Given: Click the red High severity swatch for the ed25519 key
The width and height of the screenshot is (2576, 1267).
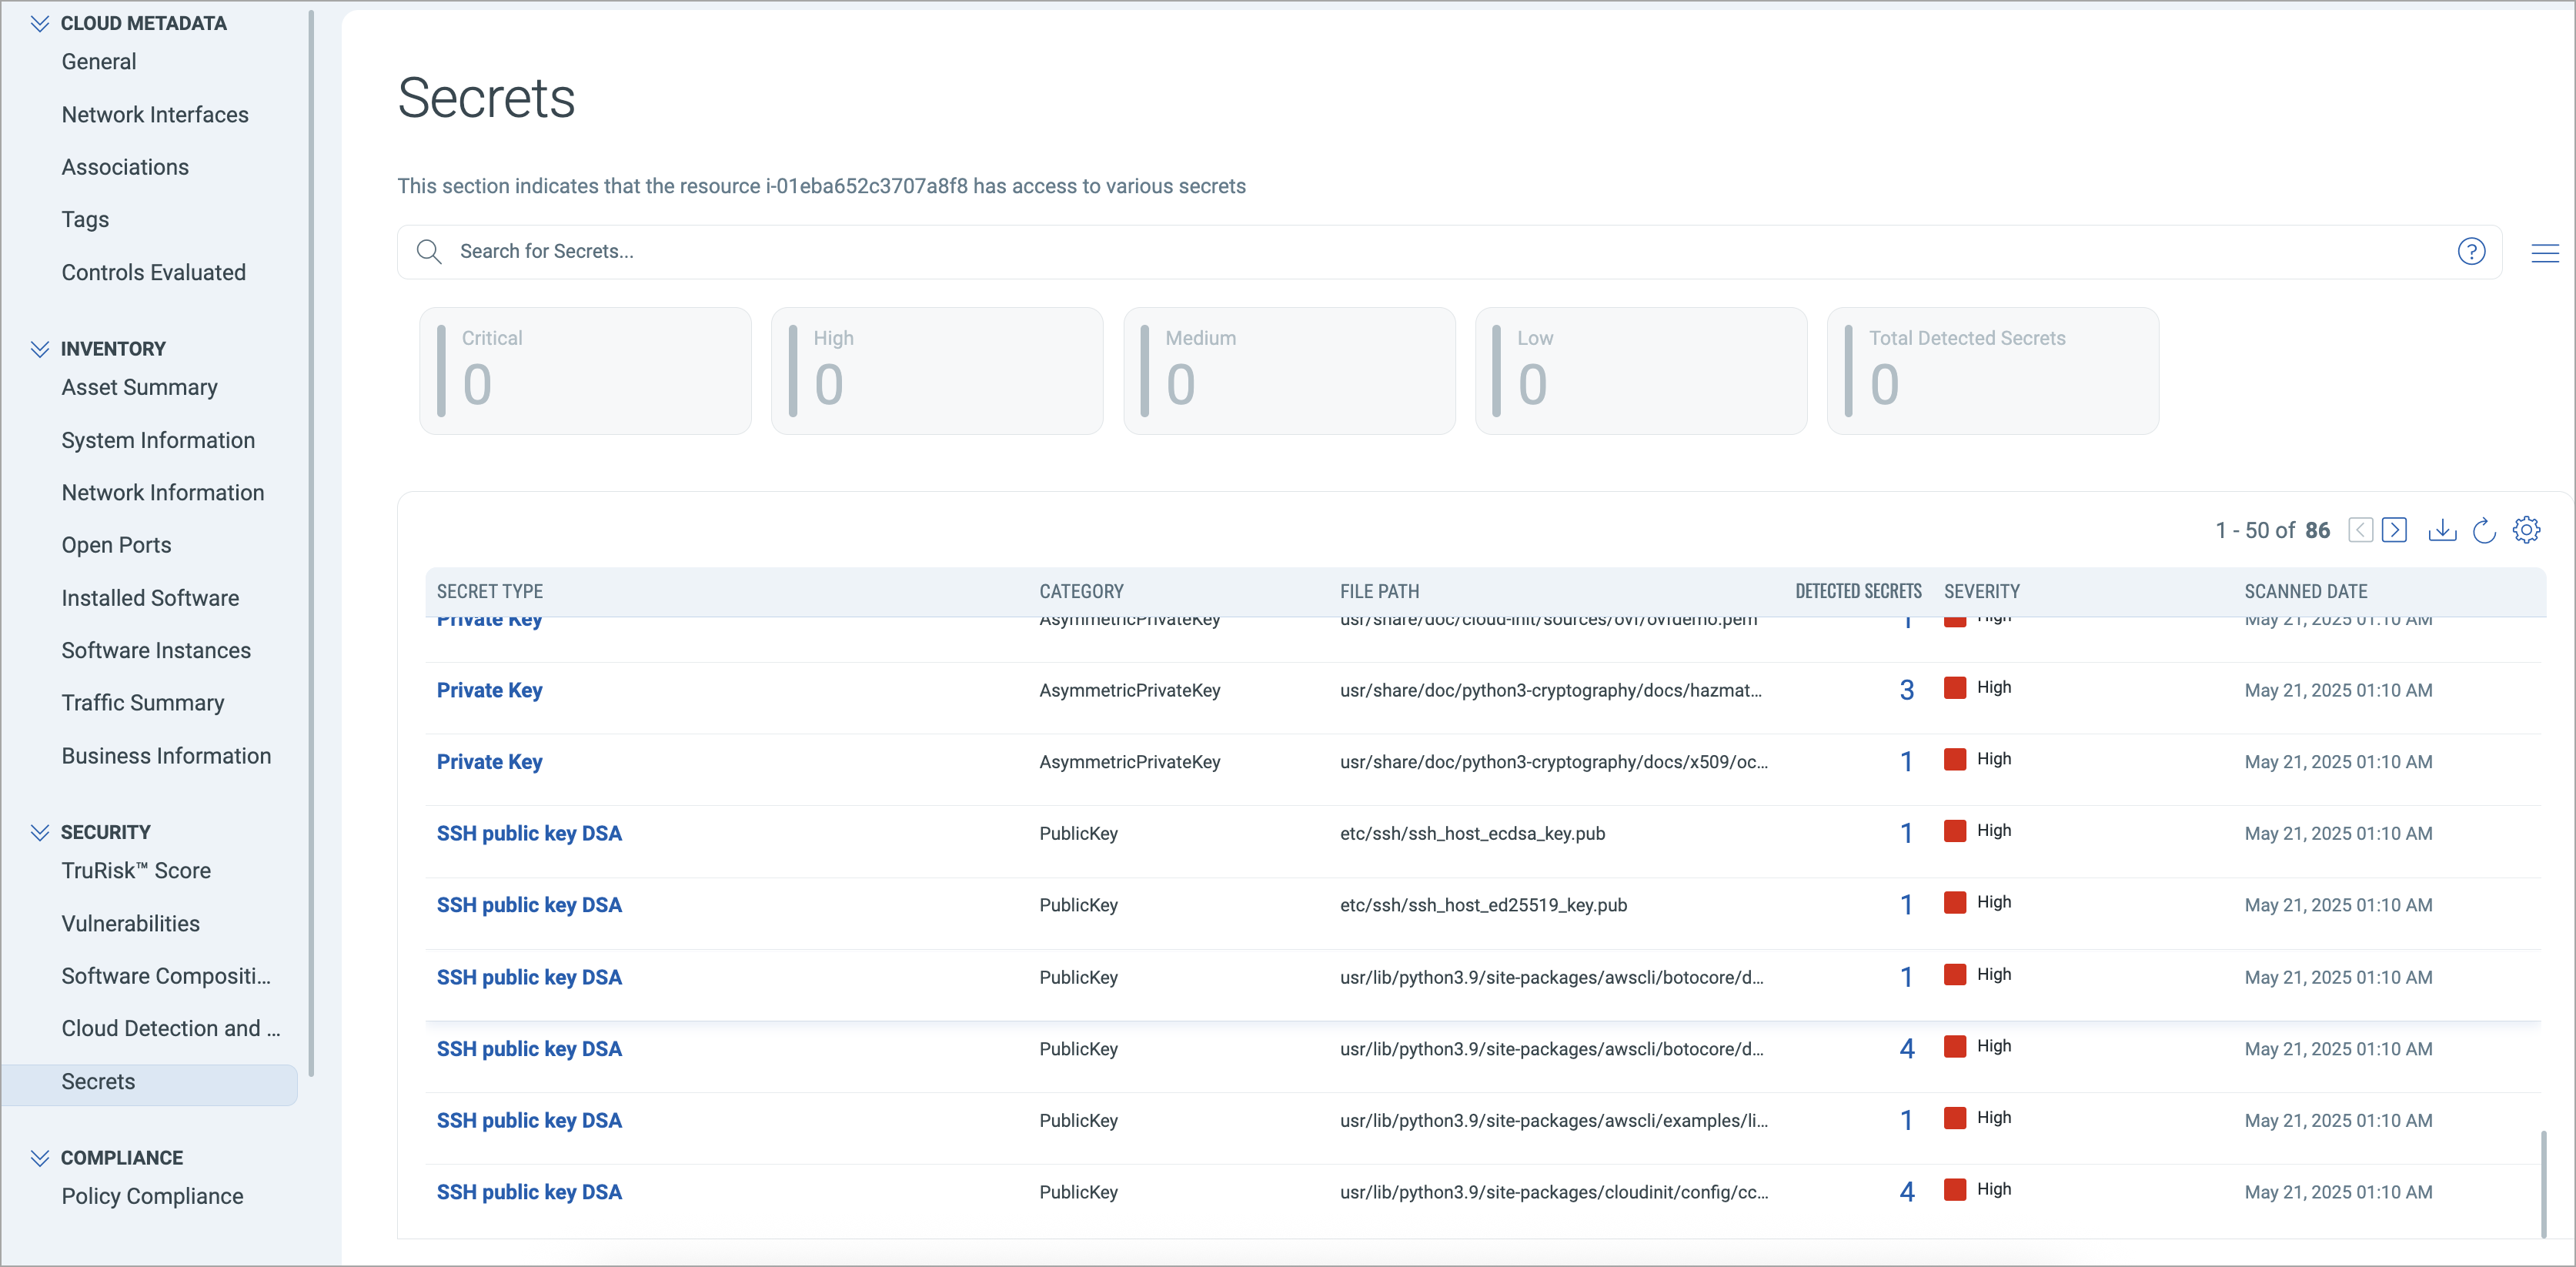Looking at the screenshot, I should tap(1954, 903).
